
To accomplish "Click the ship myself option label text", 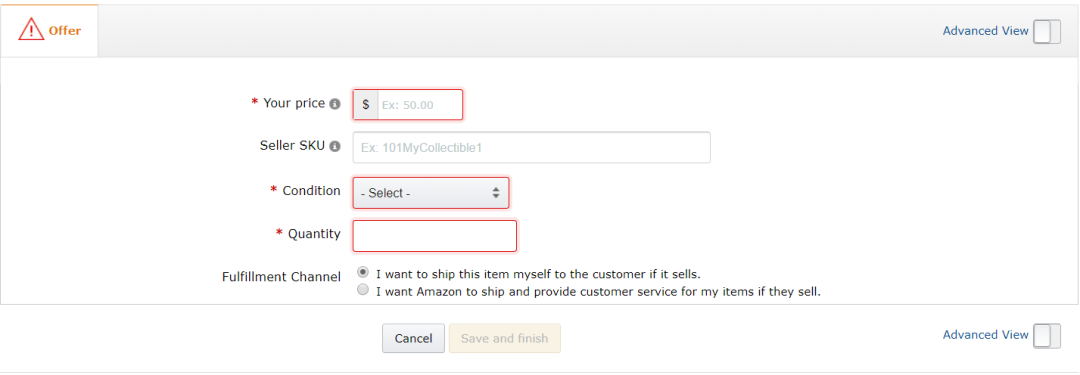I will pos(539,273).
